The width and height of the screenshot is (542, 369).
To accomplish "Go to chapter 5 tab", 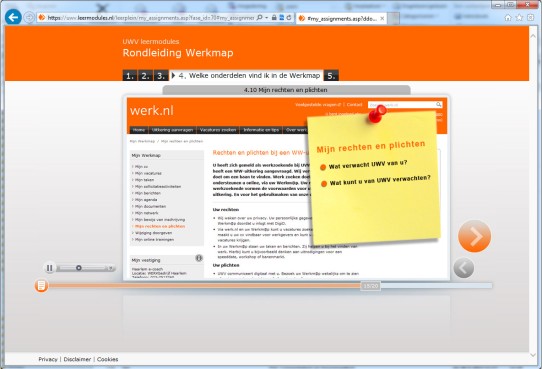I will [x=331, y=75].
